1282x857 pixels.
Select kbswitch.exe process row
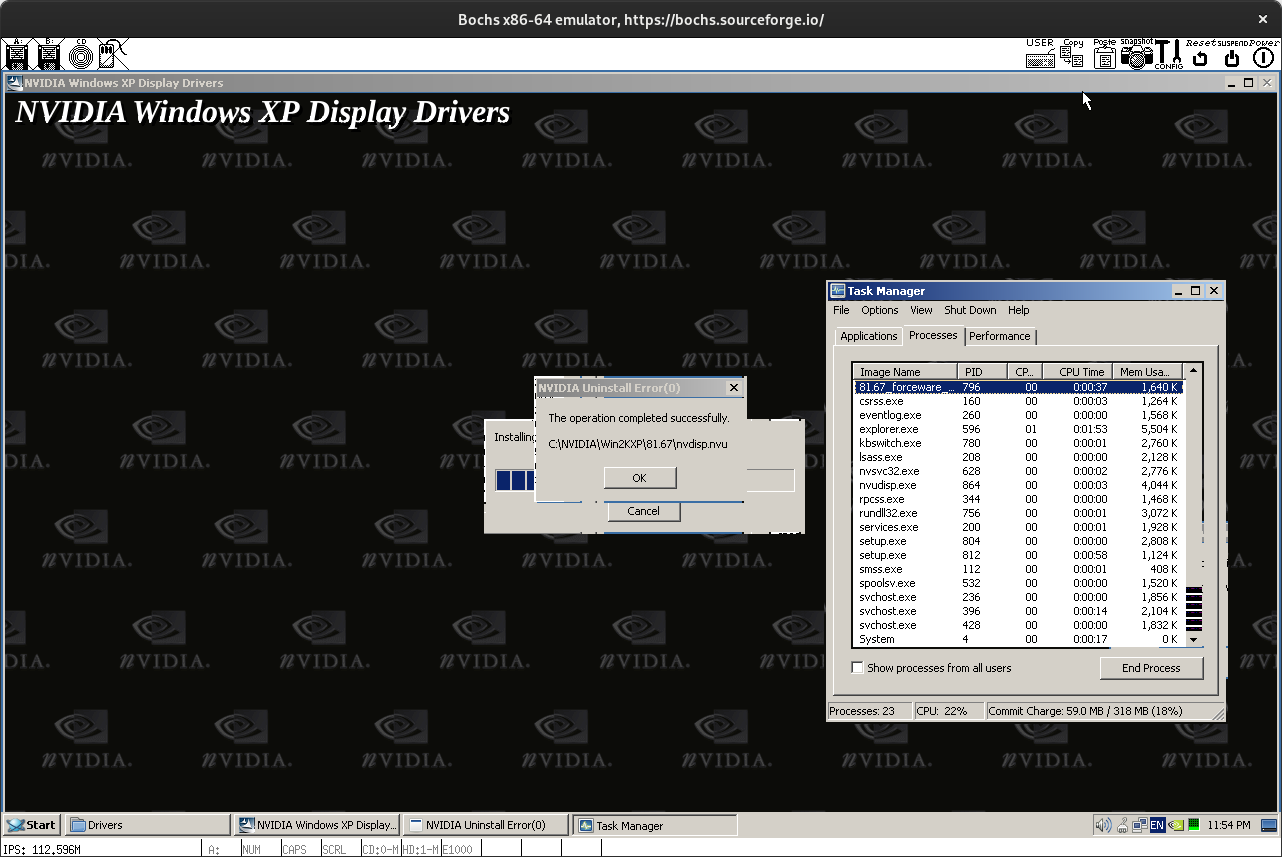point(1018,443)
